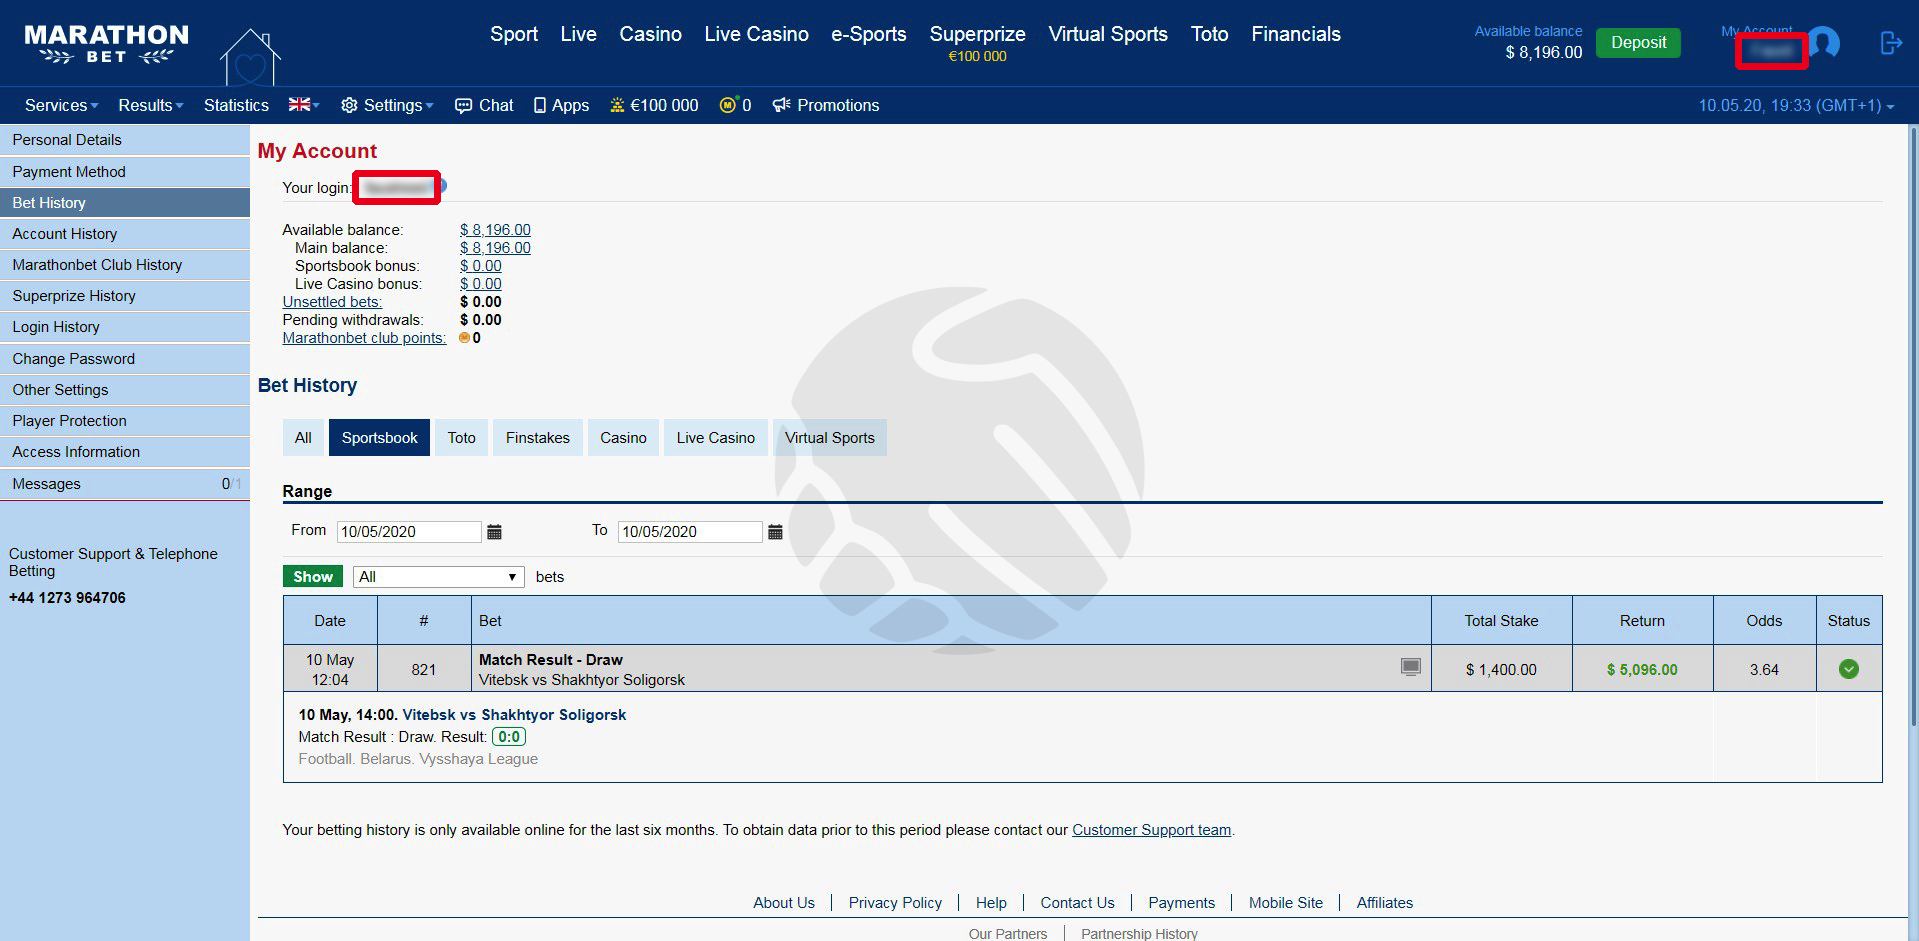Open the timezone dropdown

tap(1796, 105)
